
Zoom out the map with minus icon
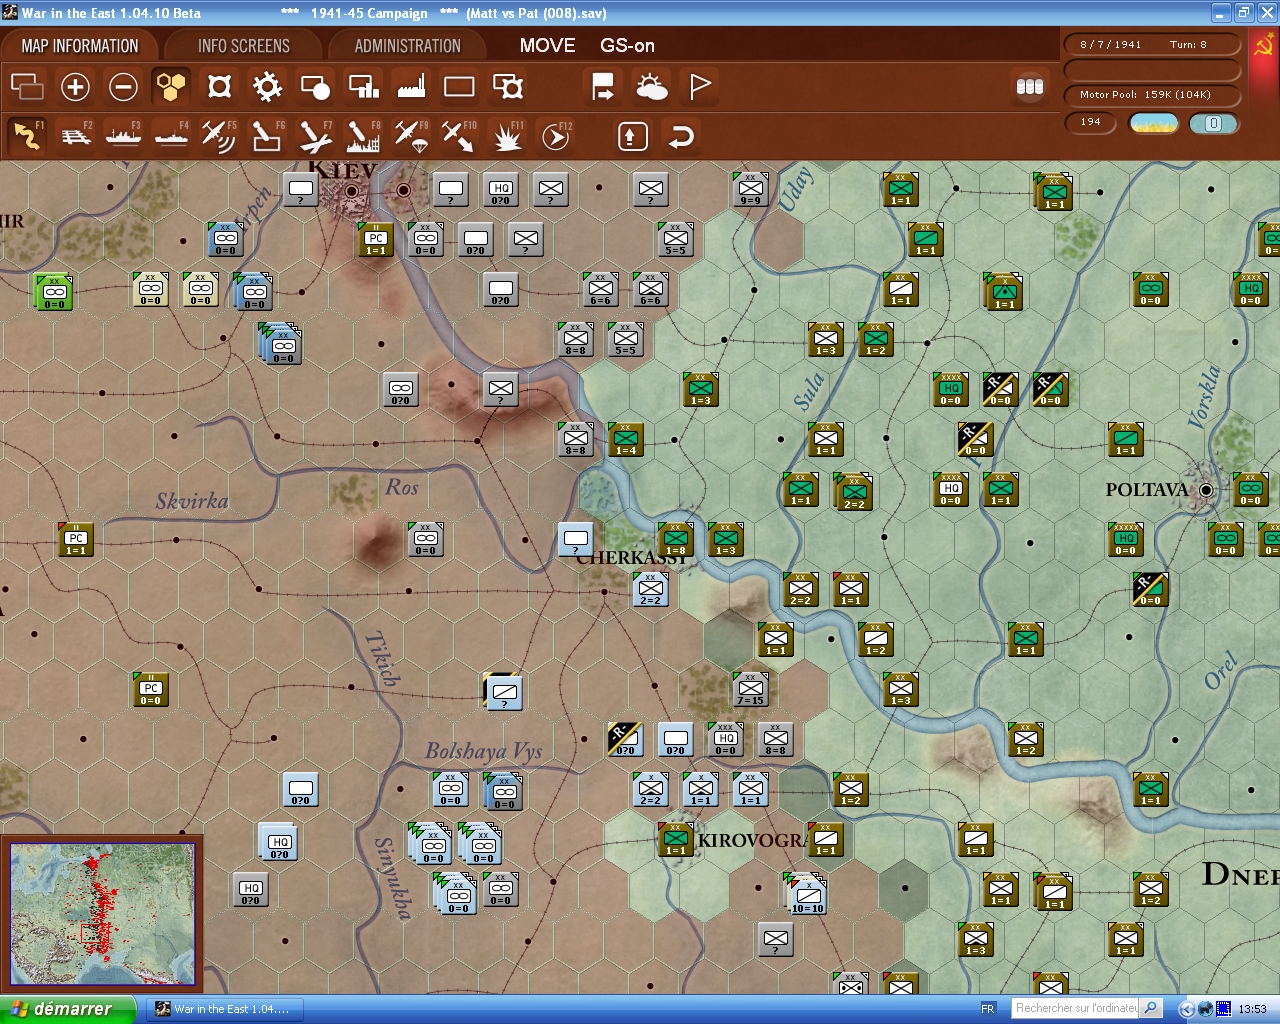123,87
